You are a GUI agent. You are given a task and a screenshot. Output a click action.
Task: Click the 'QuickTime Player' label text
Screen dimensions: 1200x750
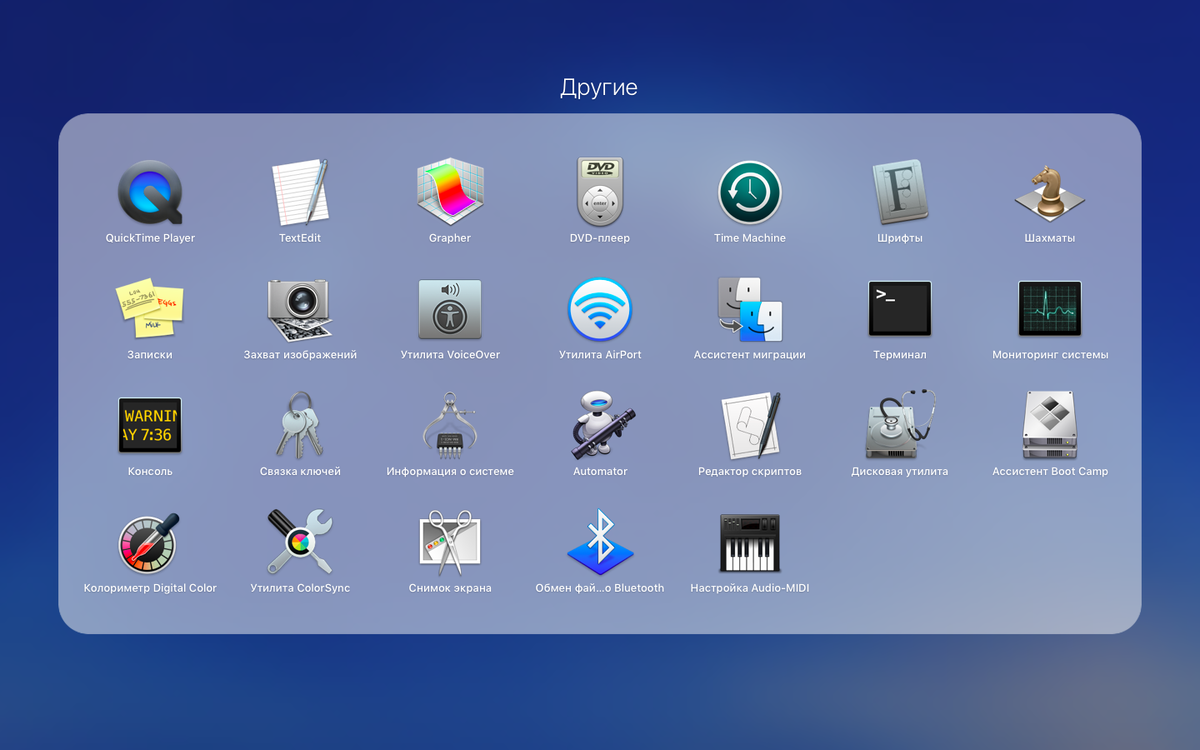tap(150, 238)
